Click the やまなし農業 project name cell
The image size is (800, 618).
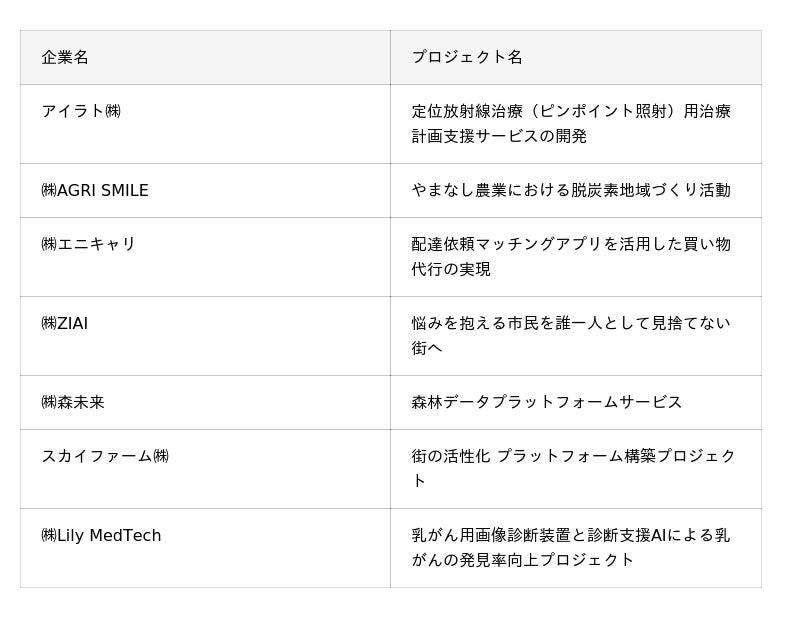pyautogui.click(x=571, y=190)
